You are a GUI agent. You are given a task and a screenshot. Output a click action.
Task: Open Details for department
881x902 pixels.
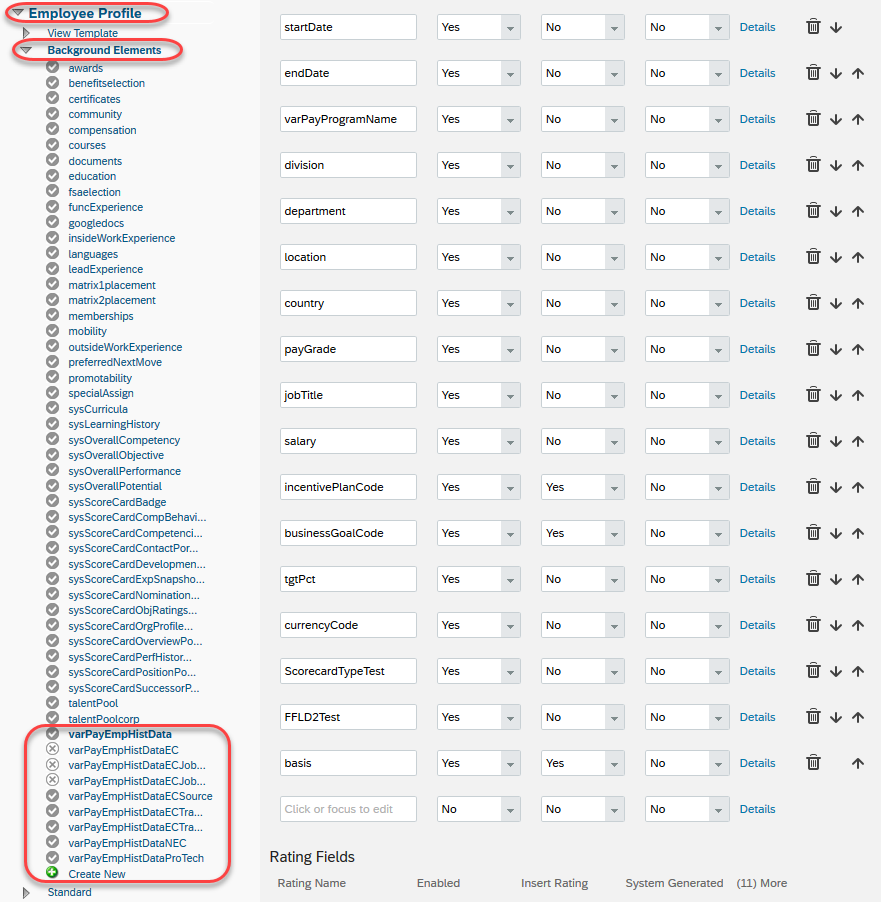tap(757, 211)
